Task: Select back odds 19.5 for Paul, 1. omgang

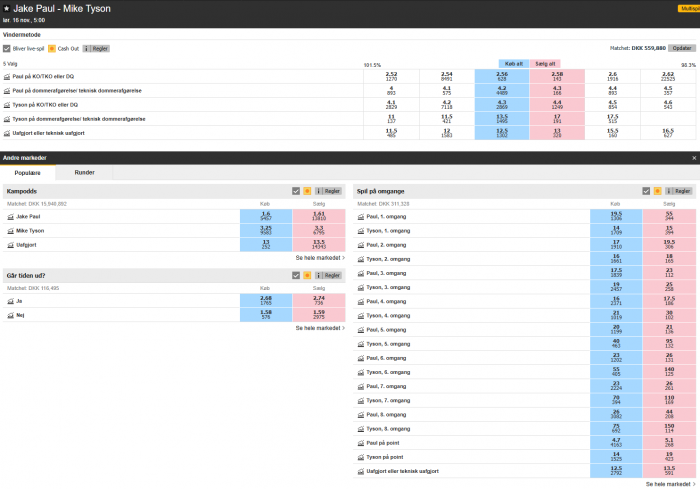Action: pyautogui.click(x=616, y=217)
